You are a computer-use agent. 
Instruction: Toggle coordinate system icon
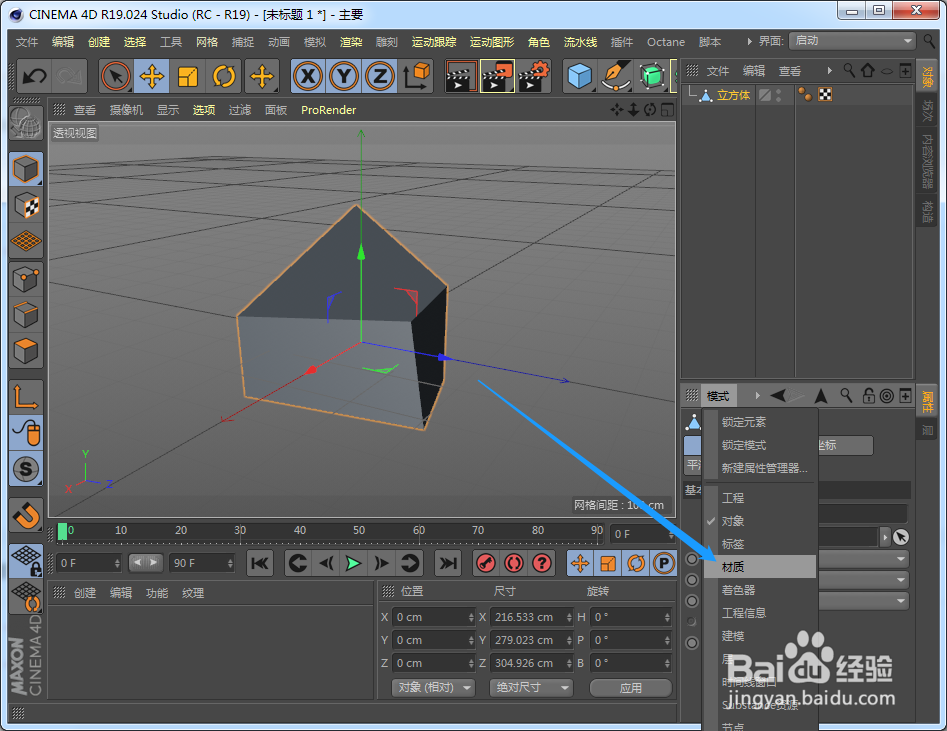416,76
